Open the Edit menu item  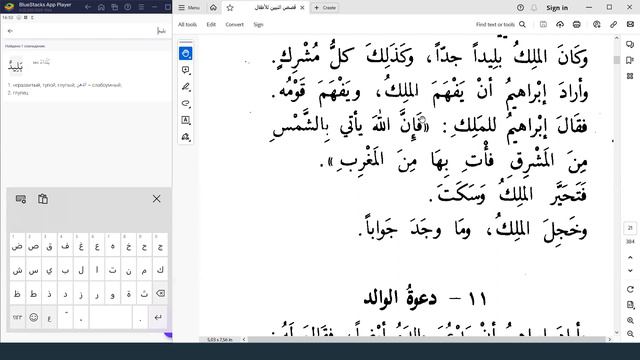click(x=211, y=24)
